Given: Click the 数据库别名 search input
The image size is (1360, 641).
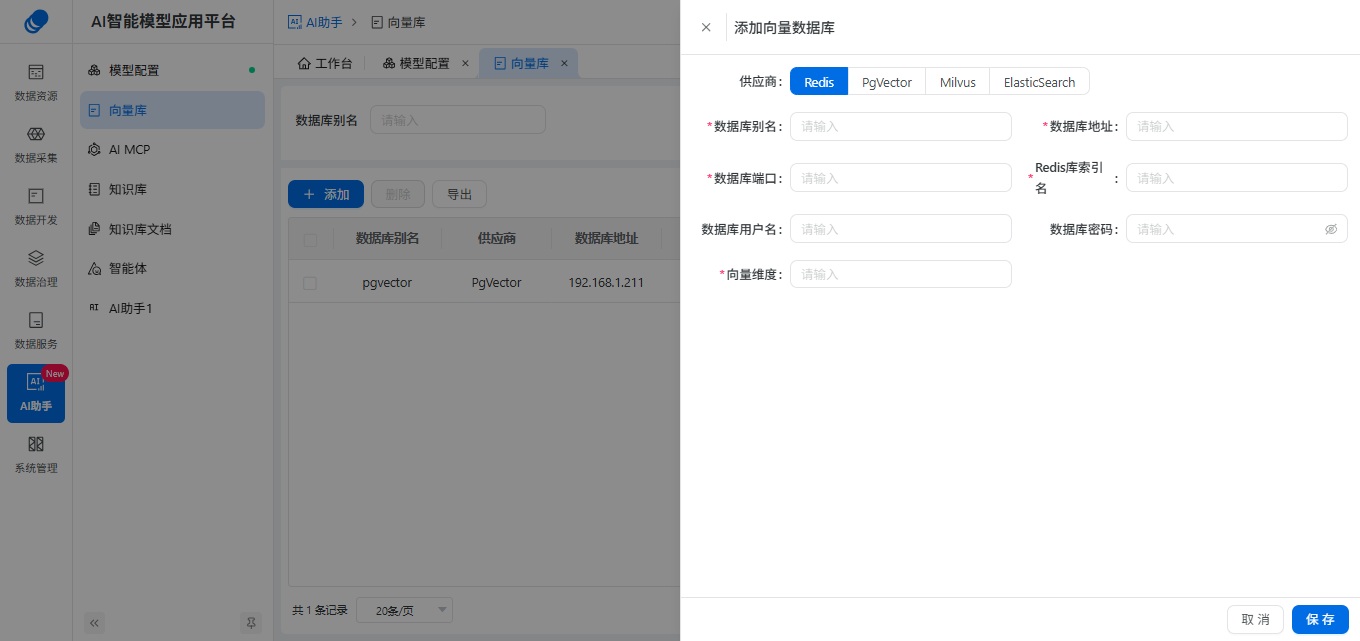Looking at the screenshot, I should (x=458, y=120).
